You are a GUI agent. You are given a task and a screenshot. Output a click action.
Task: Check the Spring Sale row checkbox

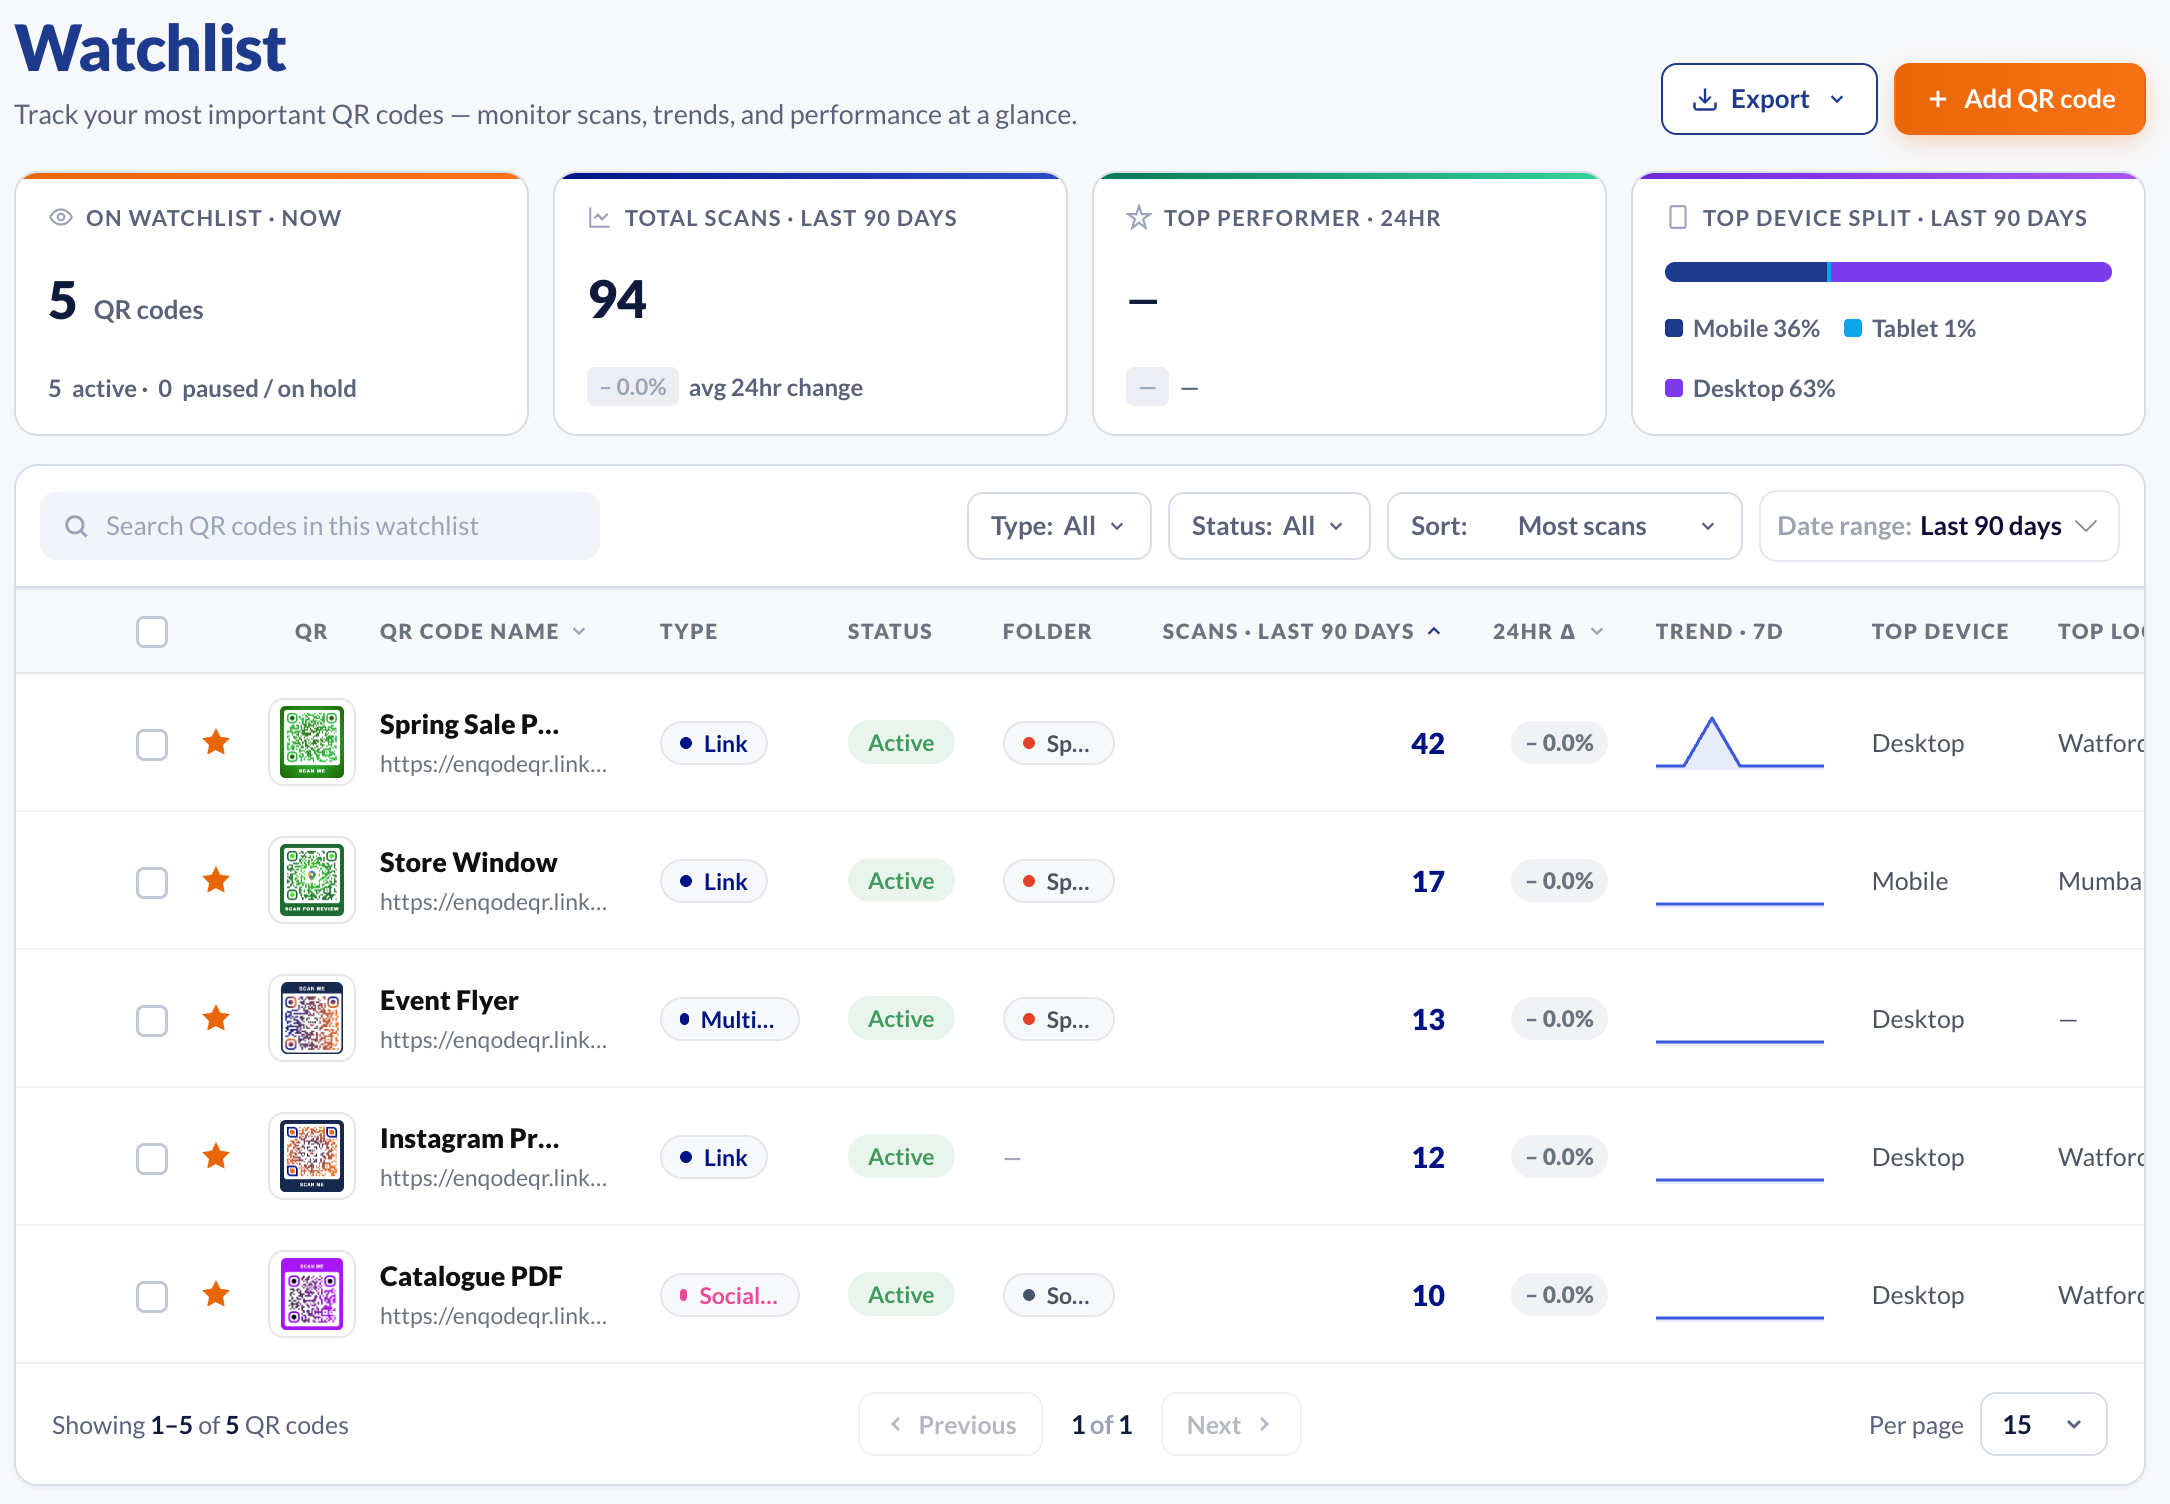coord(152,744)
